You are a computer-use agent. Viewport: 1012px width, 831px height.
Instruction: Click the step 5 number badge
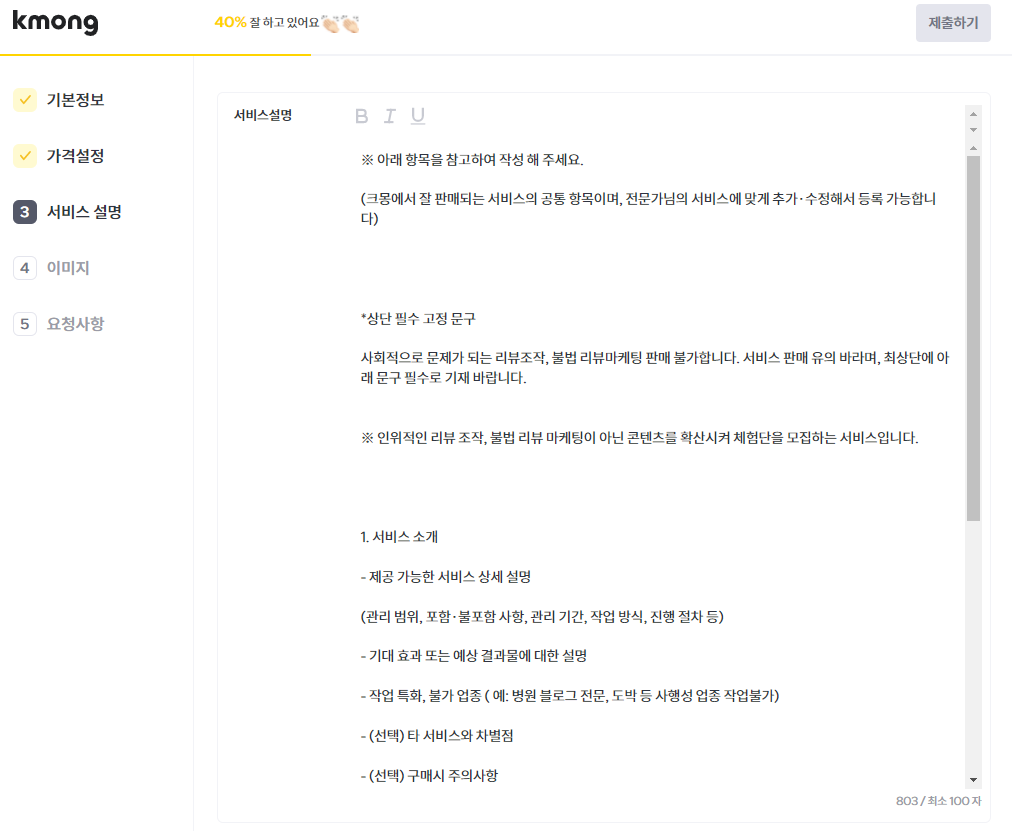pos(25,324)
